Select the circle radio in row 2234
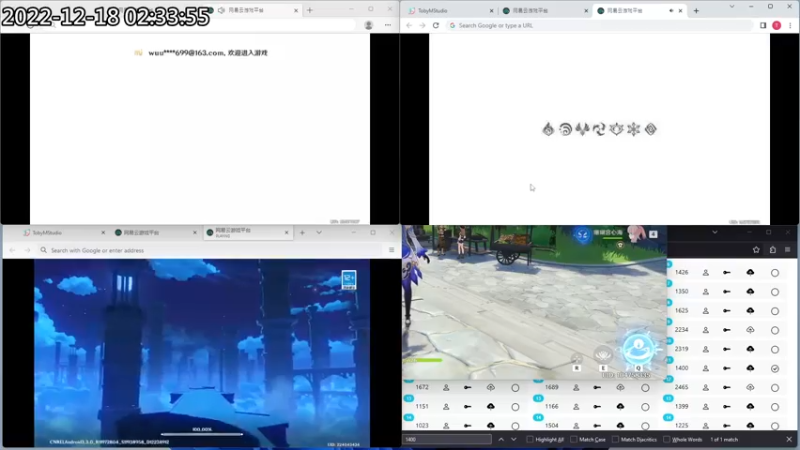This screenshot has width=800, height=450. 774,330
